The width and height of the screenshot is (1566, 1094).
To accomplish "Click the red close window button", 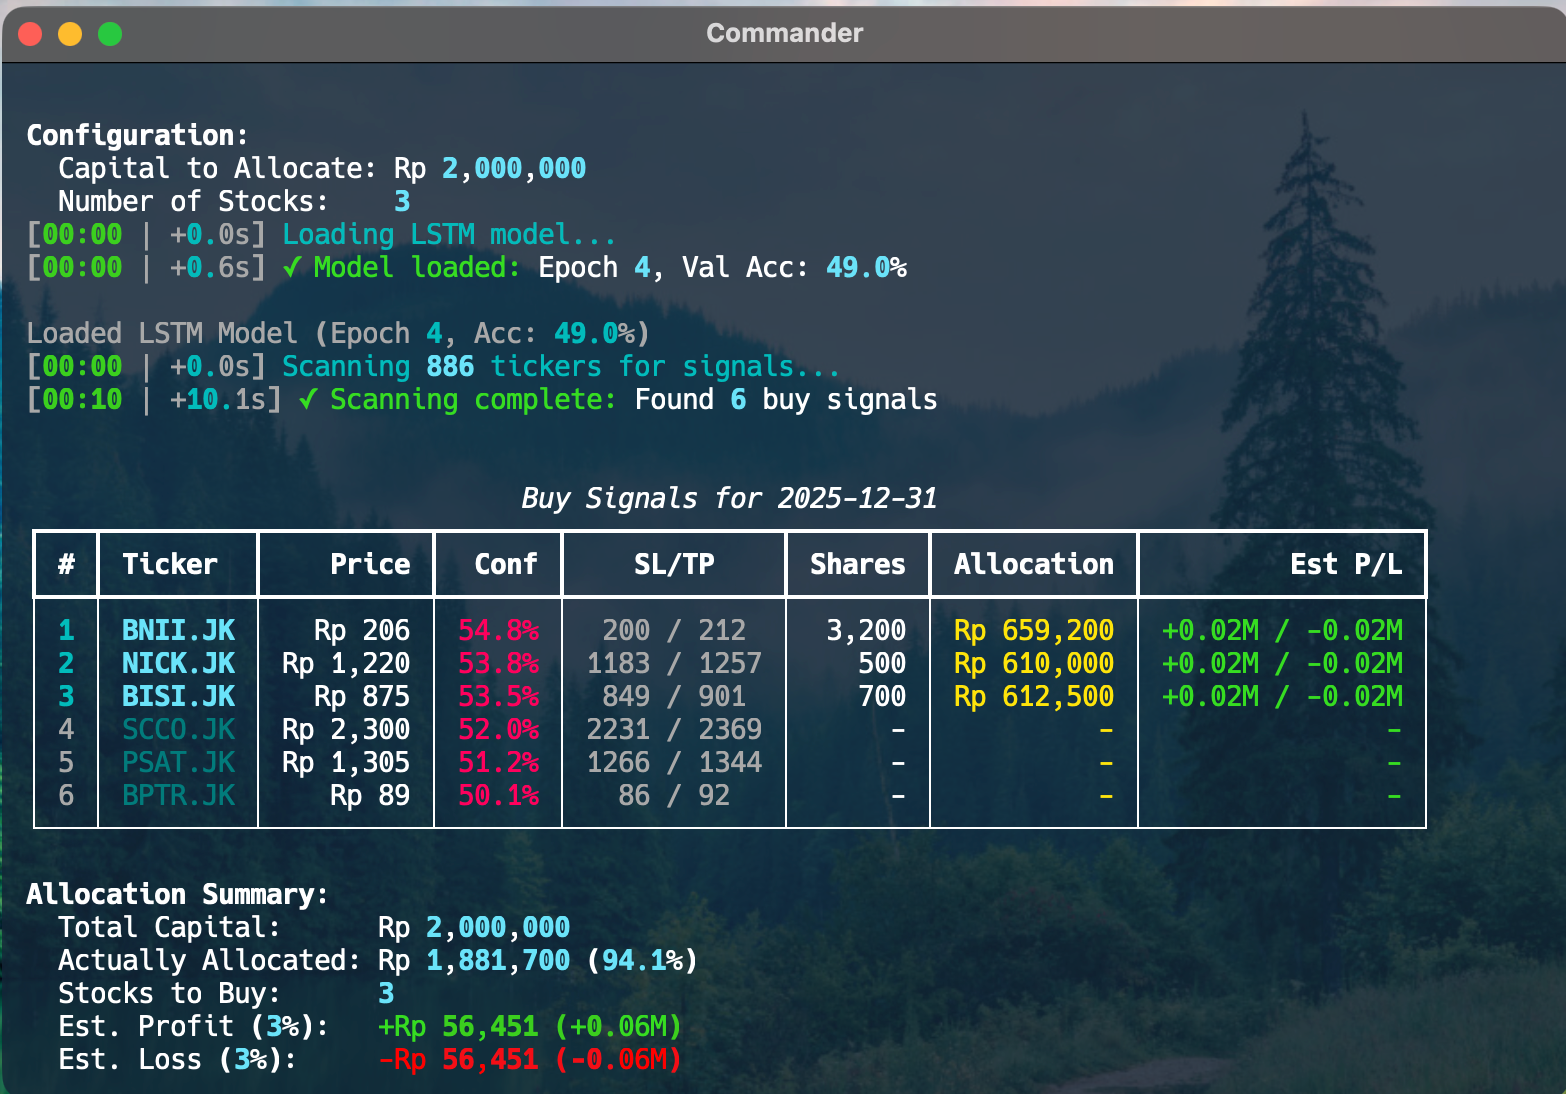I will click(30, 34).
